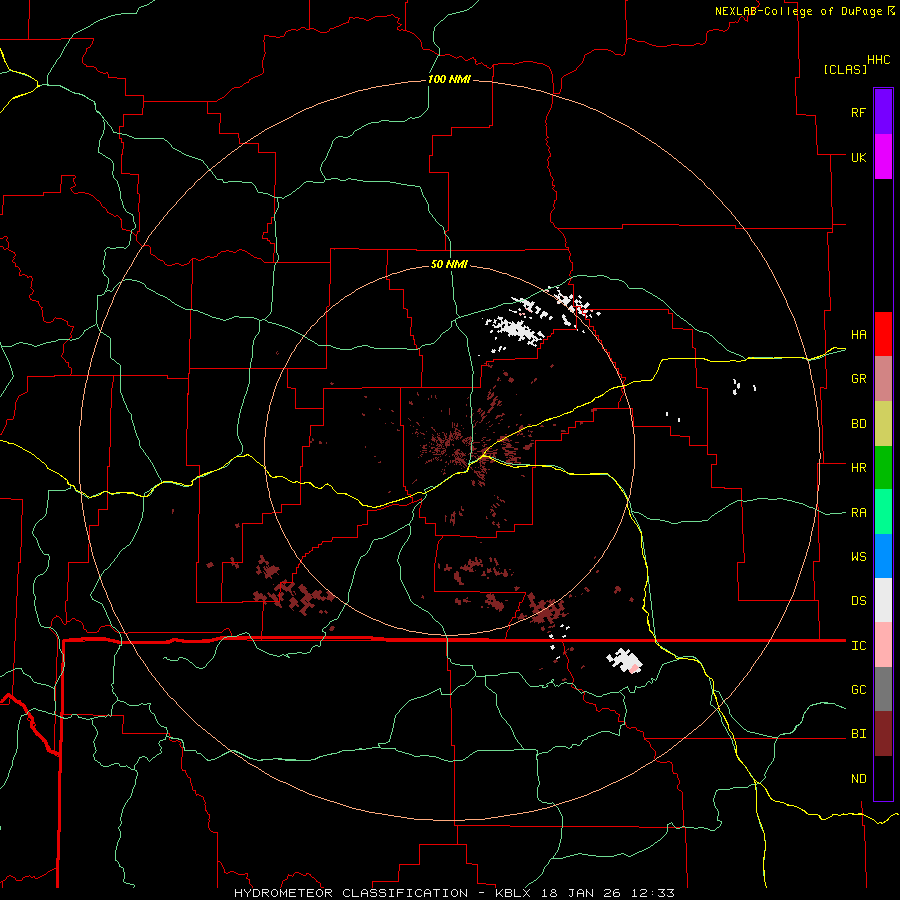Viewport: 900px width, 900px height.
Task: Click the "HHC" product code text
Action: pos(878,60)
